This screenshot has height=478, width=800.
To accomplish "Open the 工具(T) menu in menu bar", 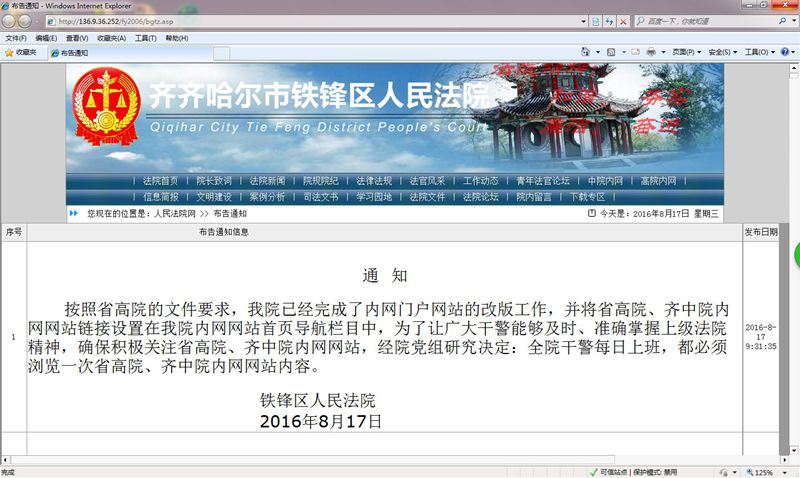I will 145,38.
